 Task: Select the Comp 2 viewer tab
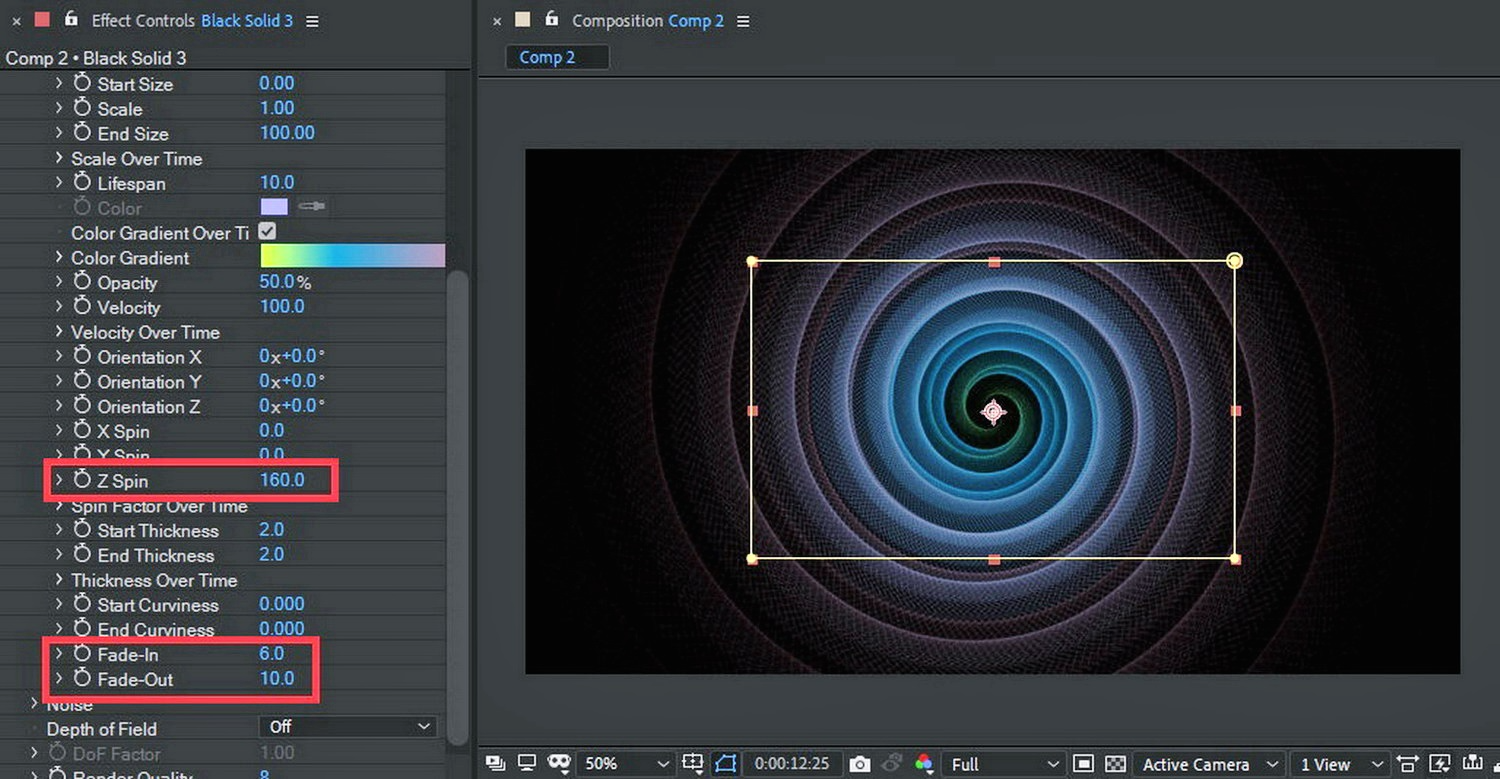[x=557, y=57]
